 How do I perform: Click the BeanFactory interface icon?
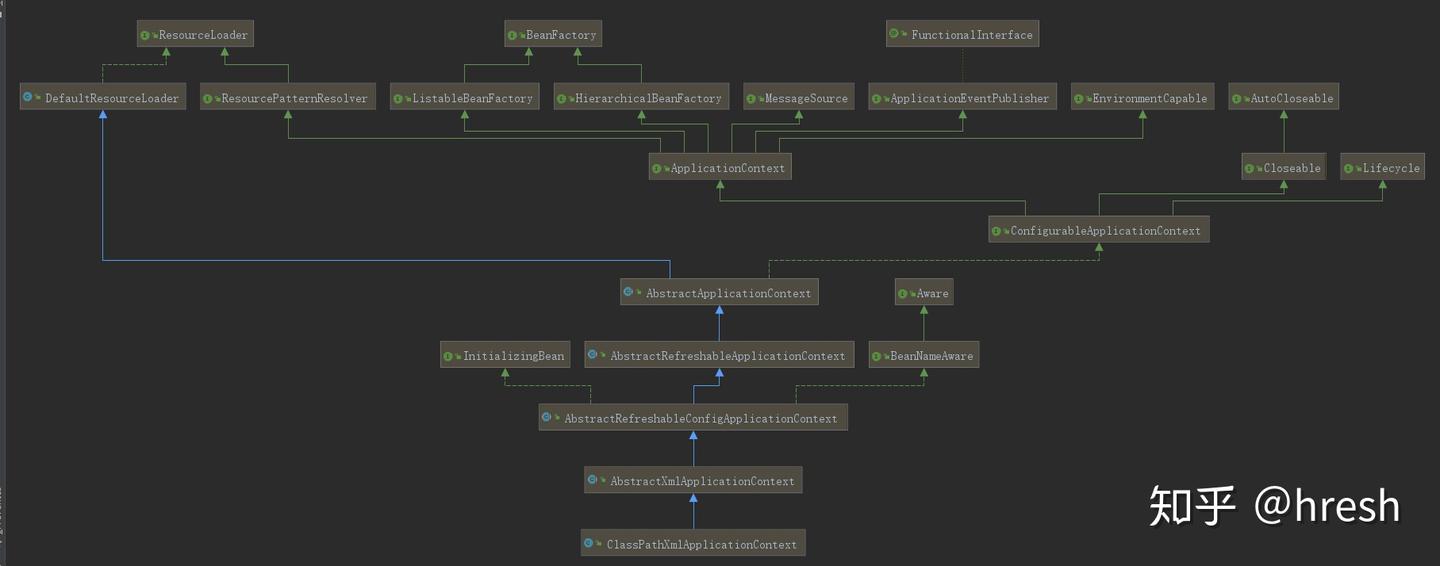(x=513, y=35)
